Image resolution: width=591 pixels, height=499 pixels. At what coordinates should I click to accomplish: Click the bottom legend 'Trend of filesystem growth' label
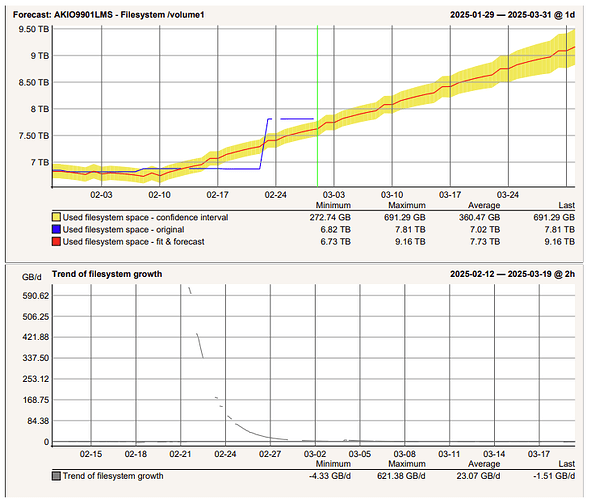pyautogui.click(x=113, y=476)
